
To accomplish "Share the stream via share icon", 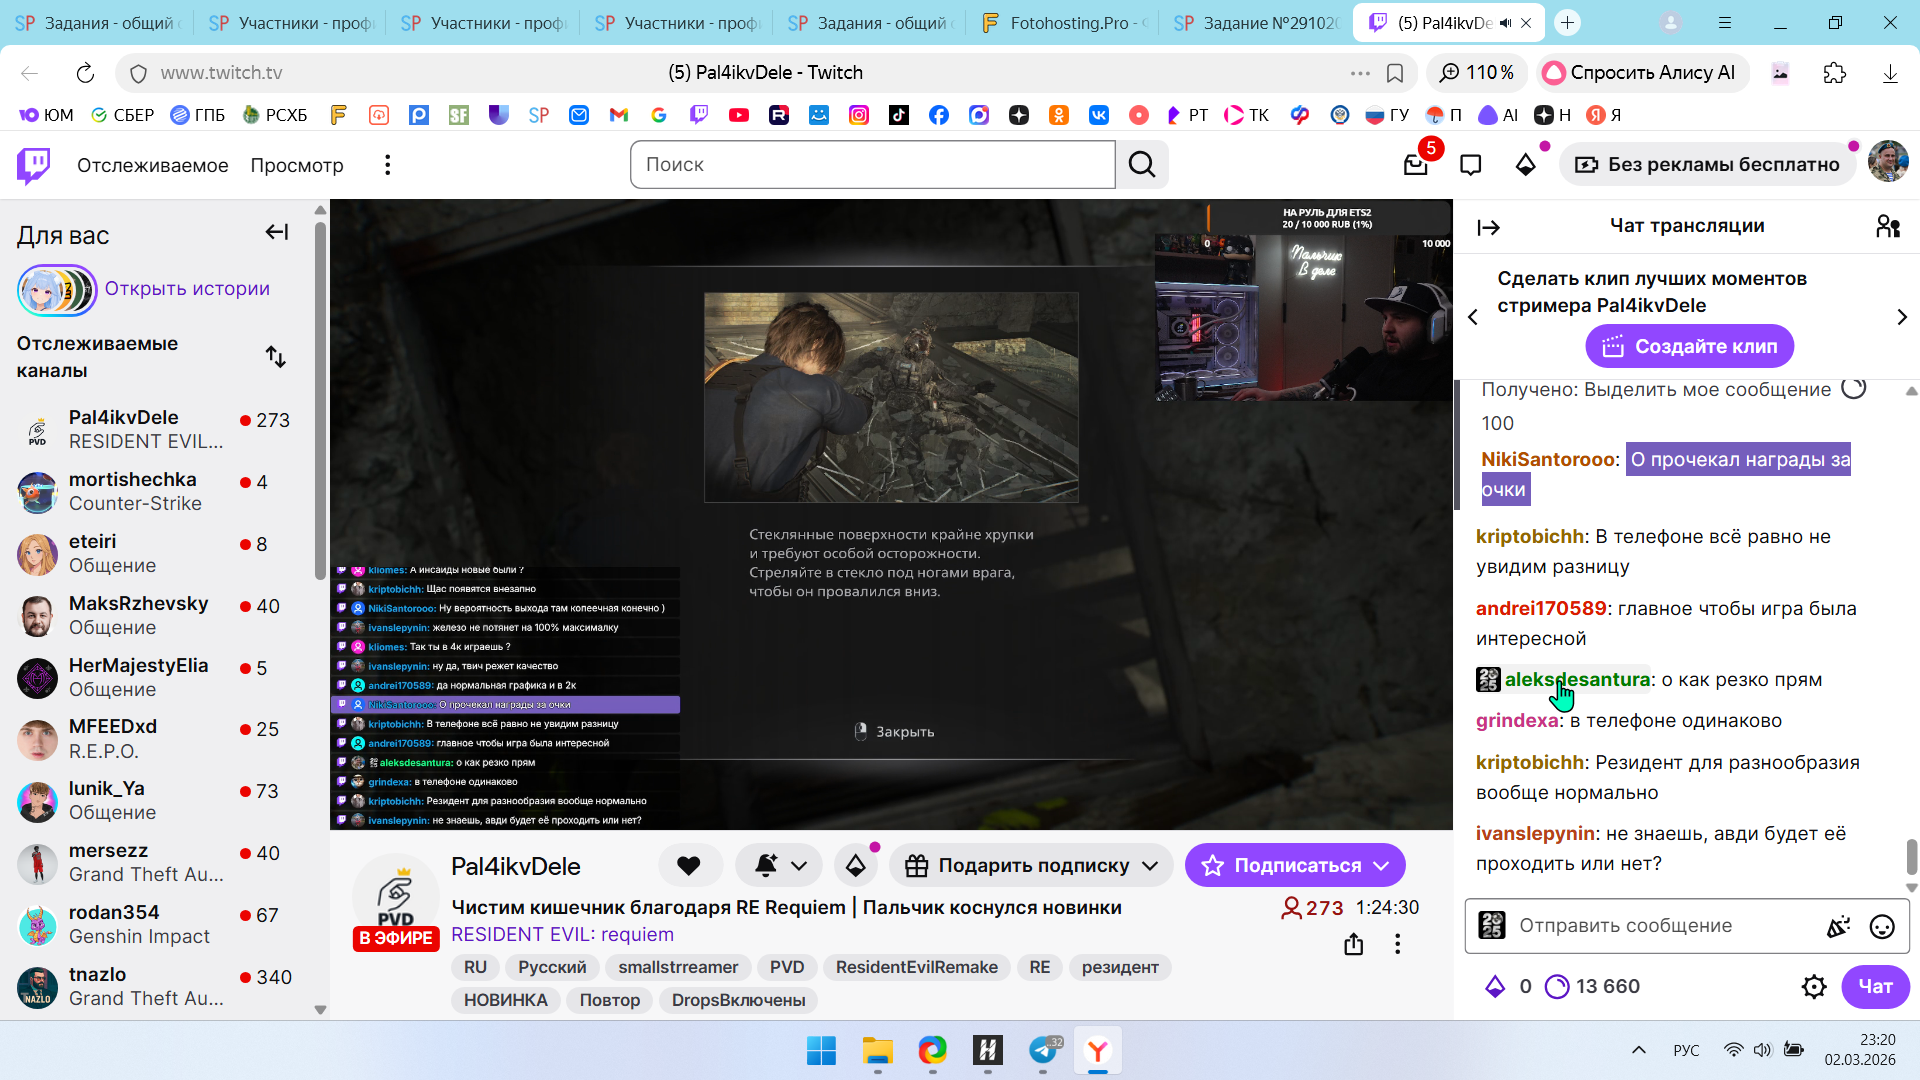I will pyautogui.click(x=1353, y=944).
